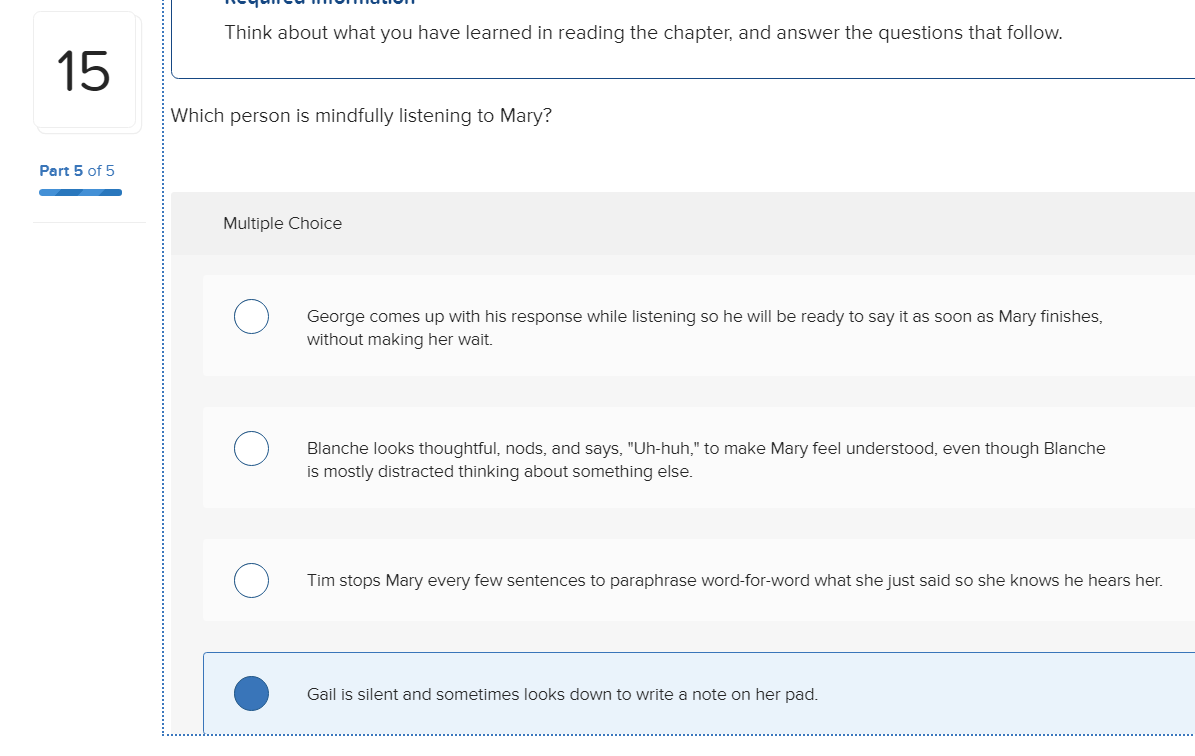Click the Part 5 of 5 label
This screenshot has height=756, width=1195.
click(77, 170)
